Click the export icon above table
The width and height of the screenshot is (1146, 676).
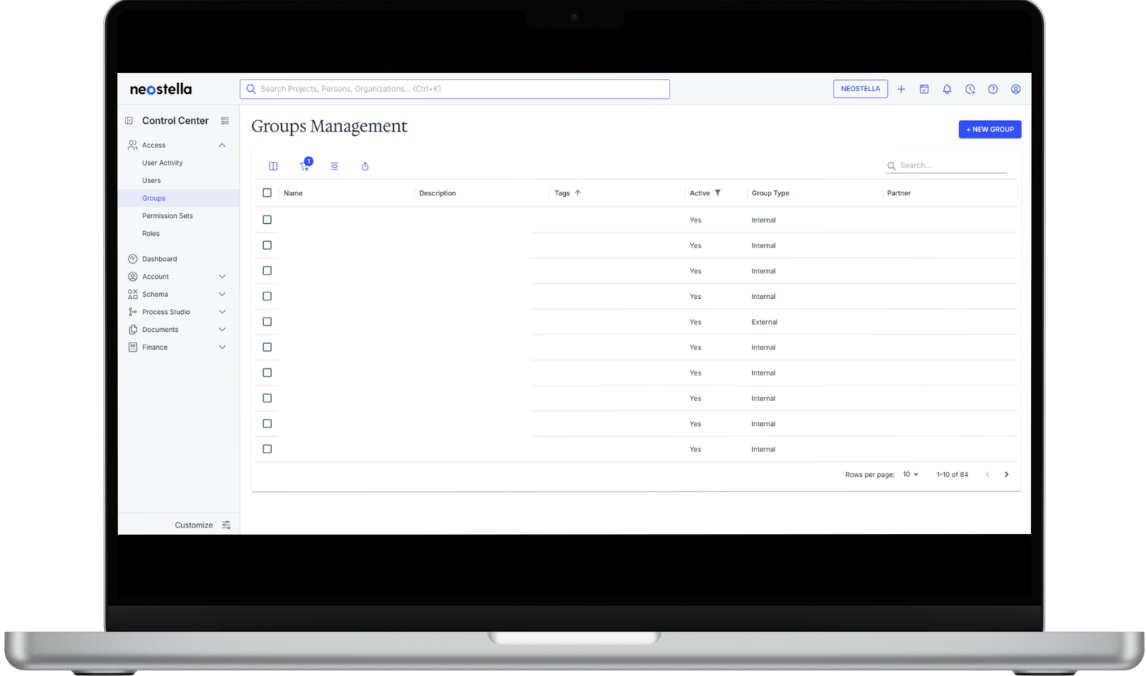click(x=365, y=166)
